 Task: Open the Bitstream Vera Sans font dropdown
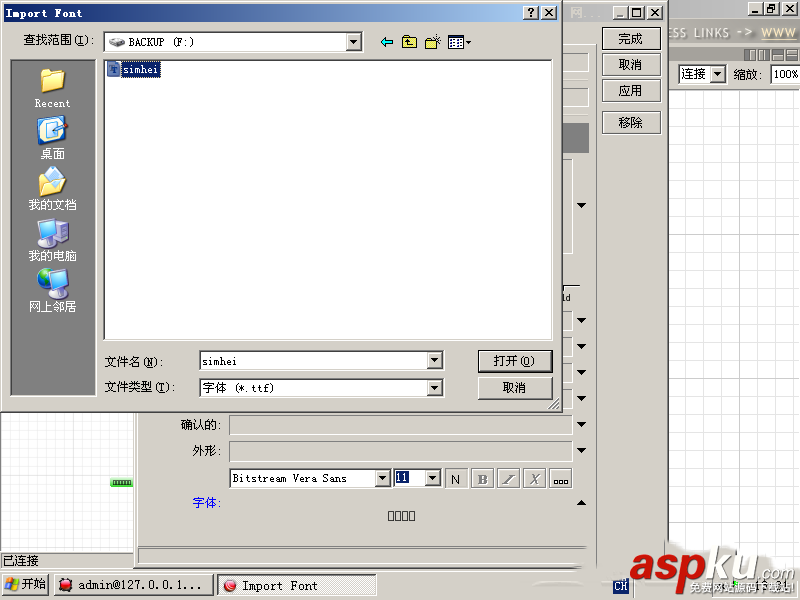[382, 479]
